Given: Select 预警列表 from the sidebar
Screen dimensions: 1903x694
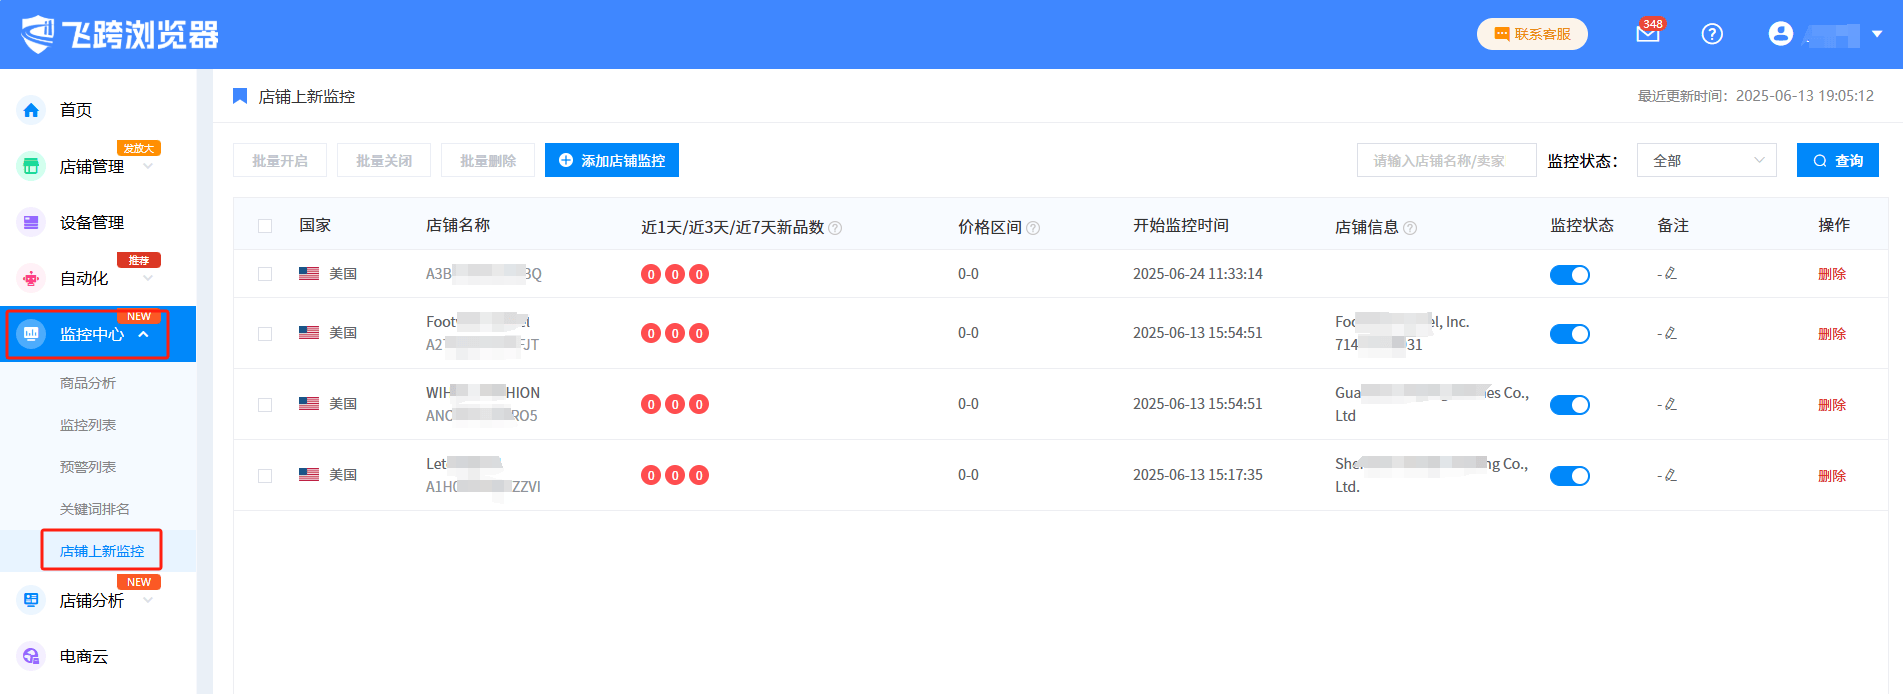Looking at the screenshot, I should tap(88, 467).
